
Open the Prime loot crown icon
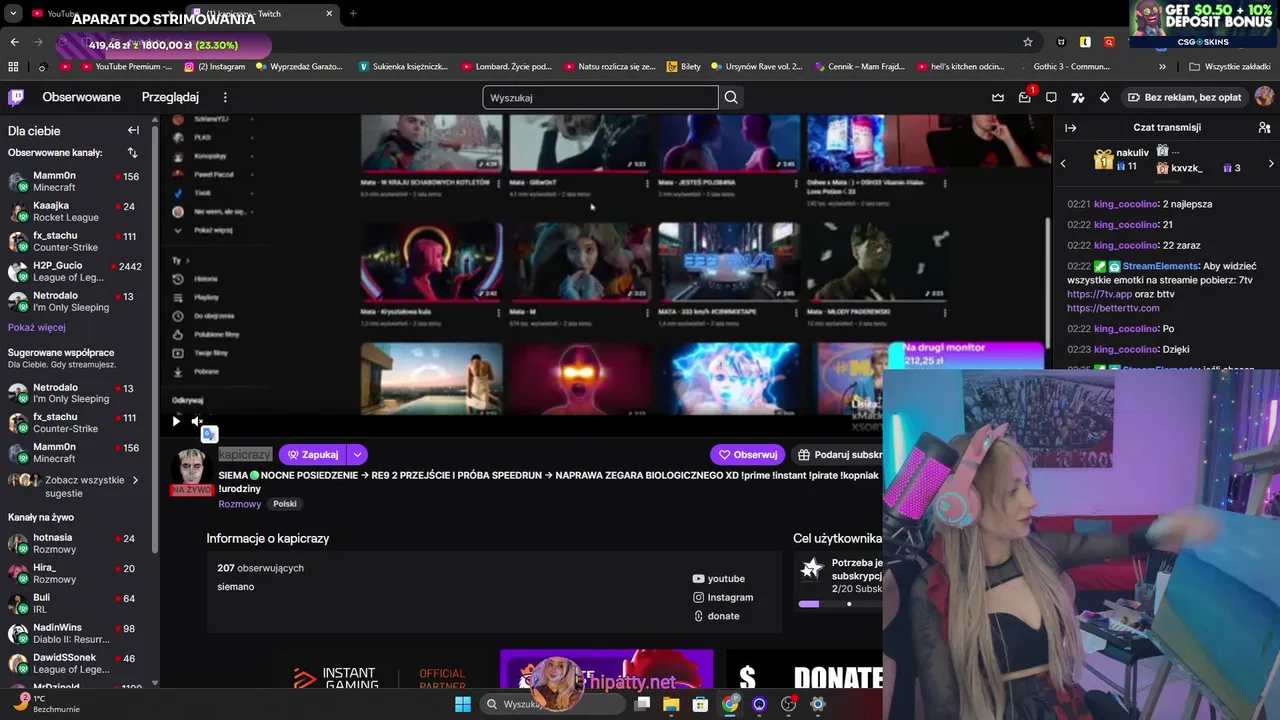[998, 97]
